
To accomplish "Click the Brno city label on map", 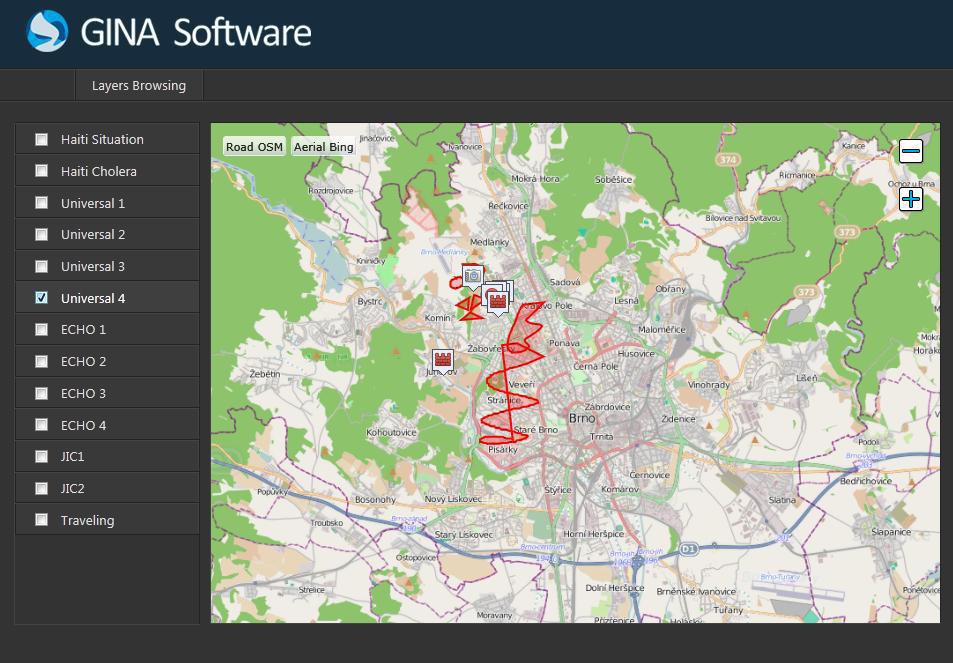I will (x=582, y=418).
